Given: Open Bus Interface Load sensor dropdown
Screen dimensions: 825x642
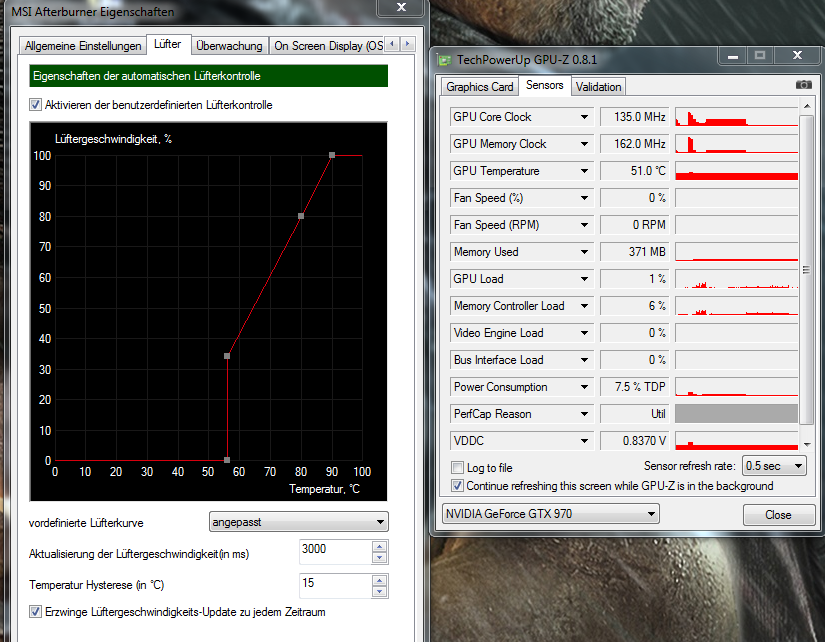Looking at the screenshot, I should tap(584, 360).
